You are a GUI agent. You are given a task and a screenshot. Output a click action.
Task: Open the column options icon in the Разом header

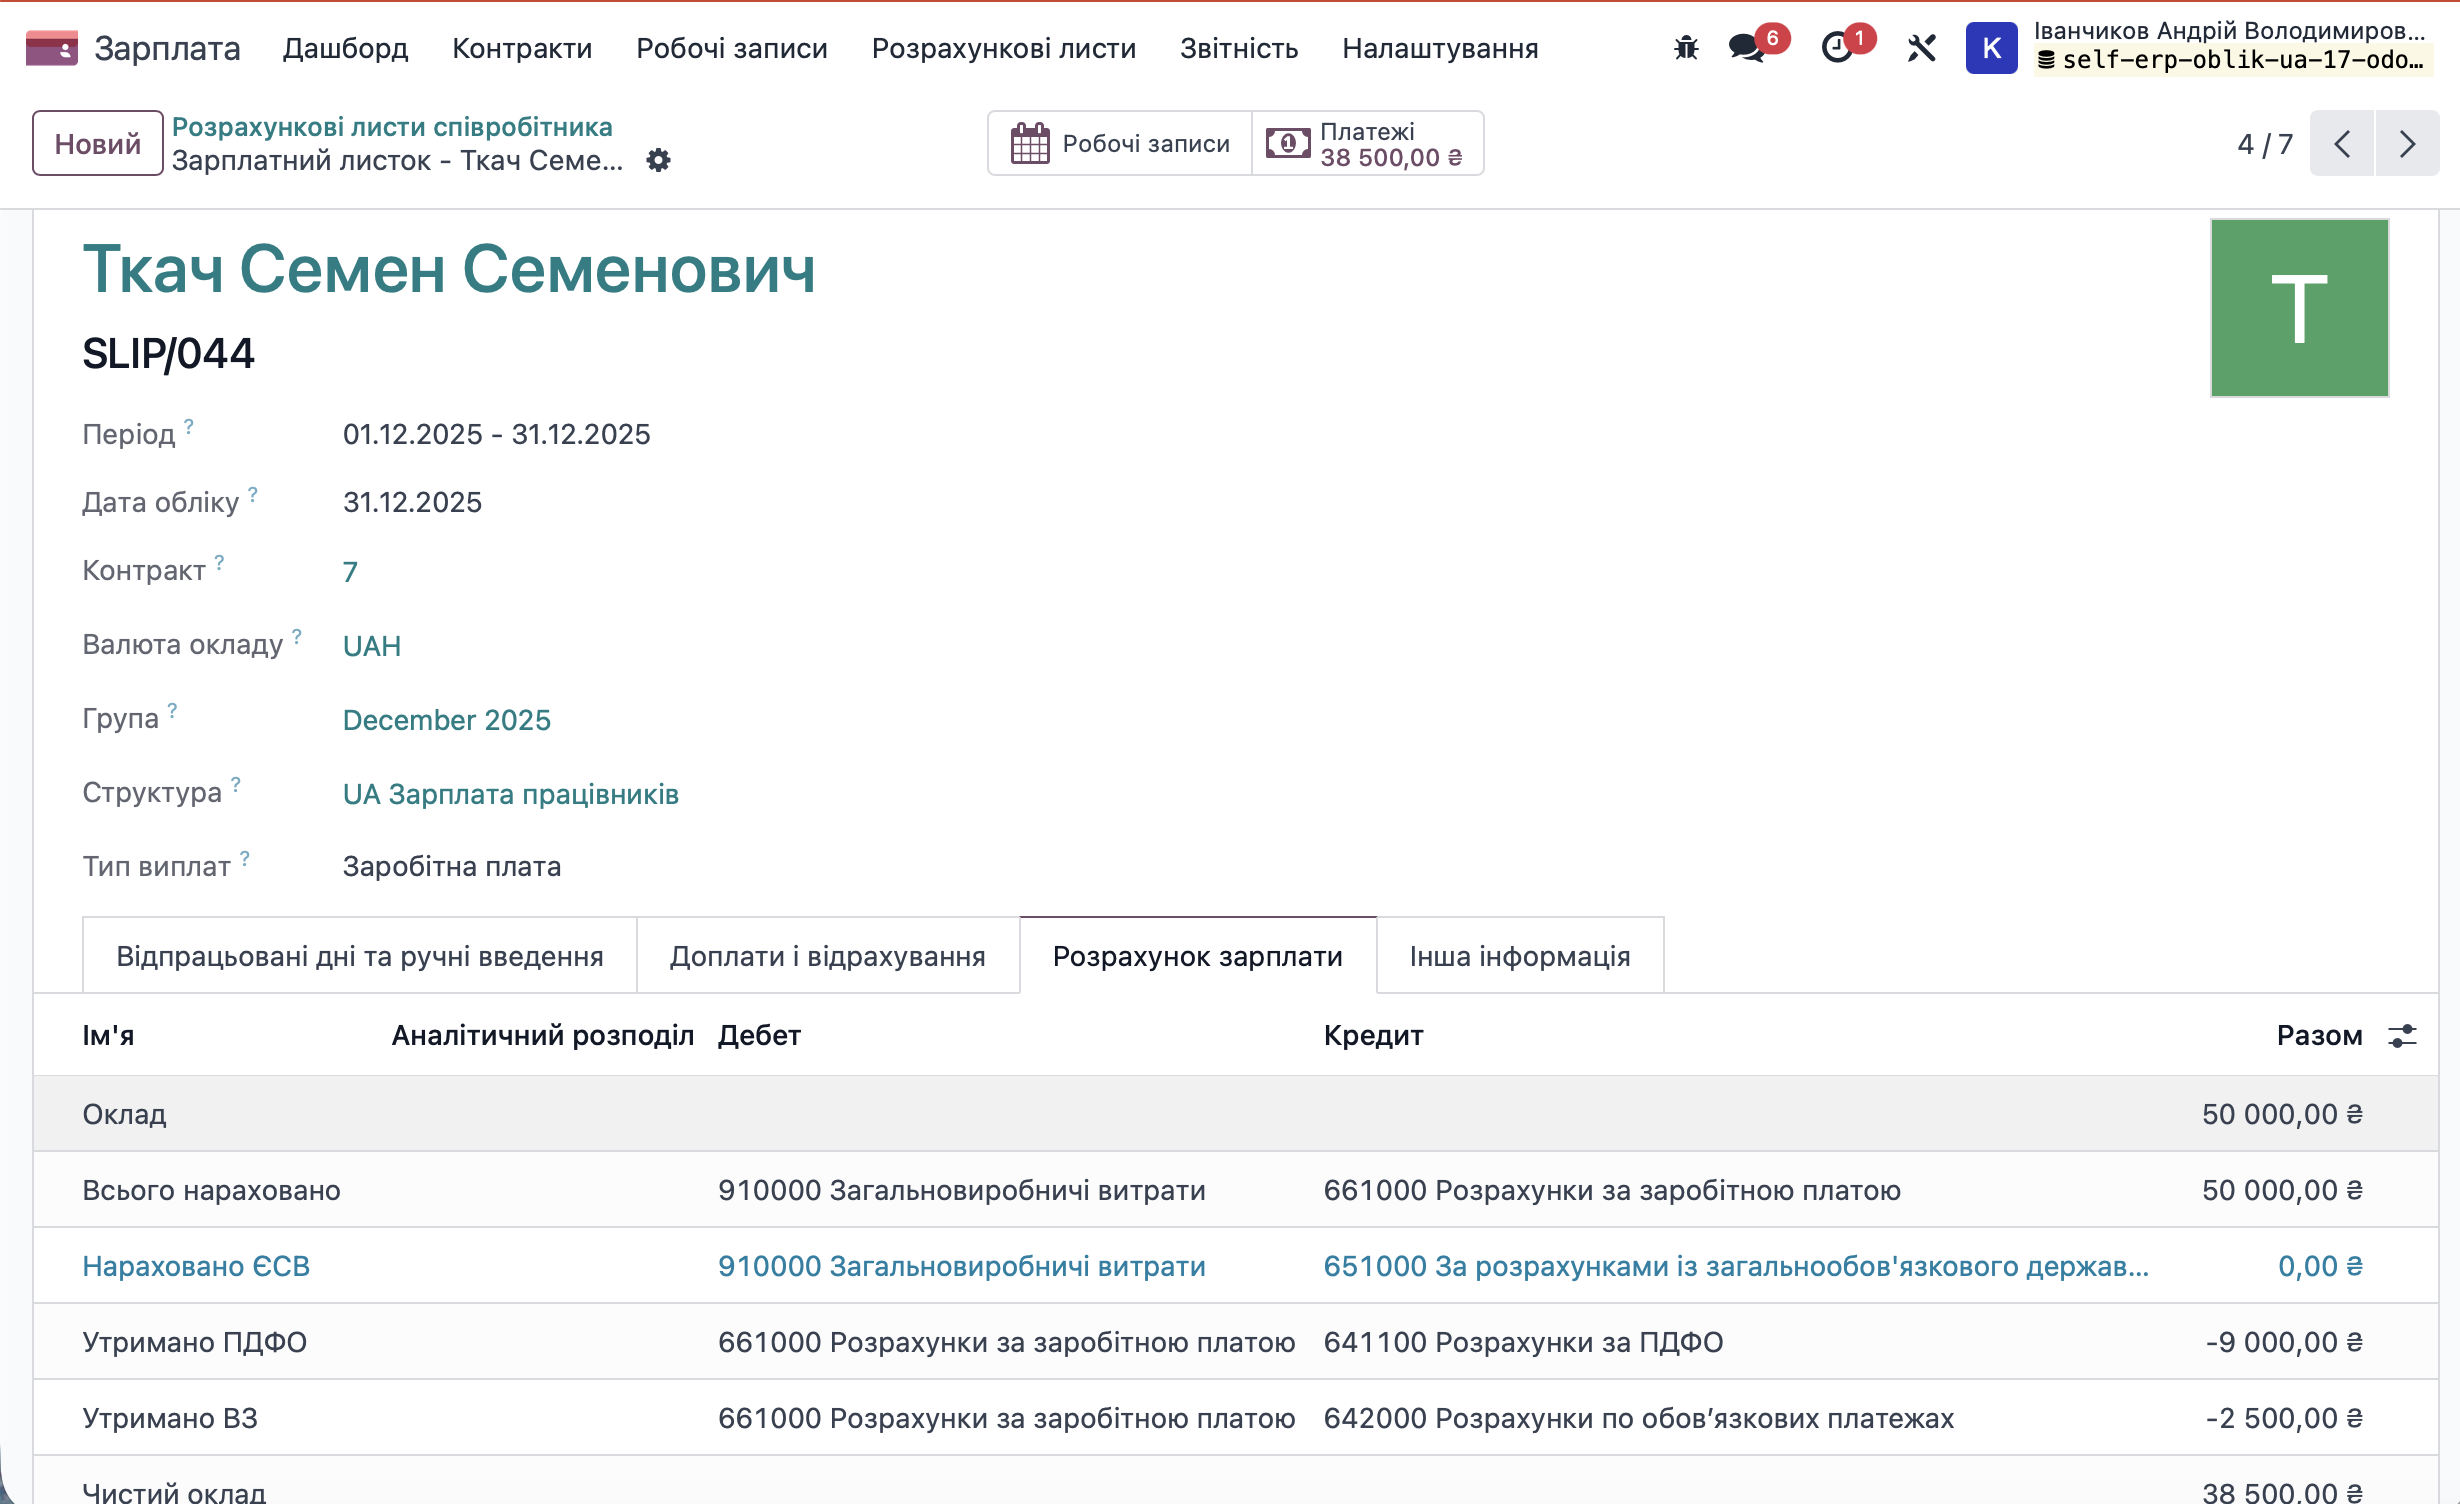[2403, 1035]
